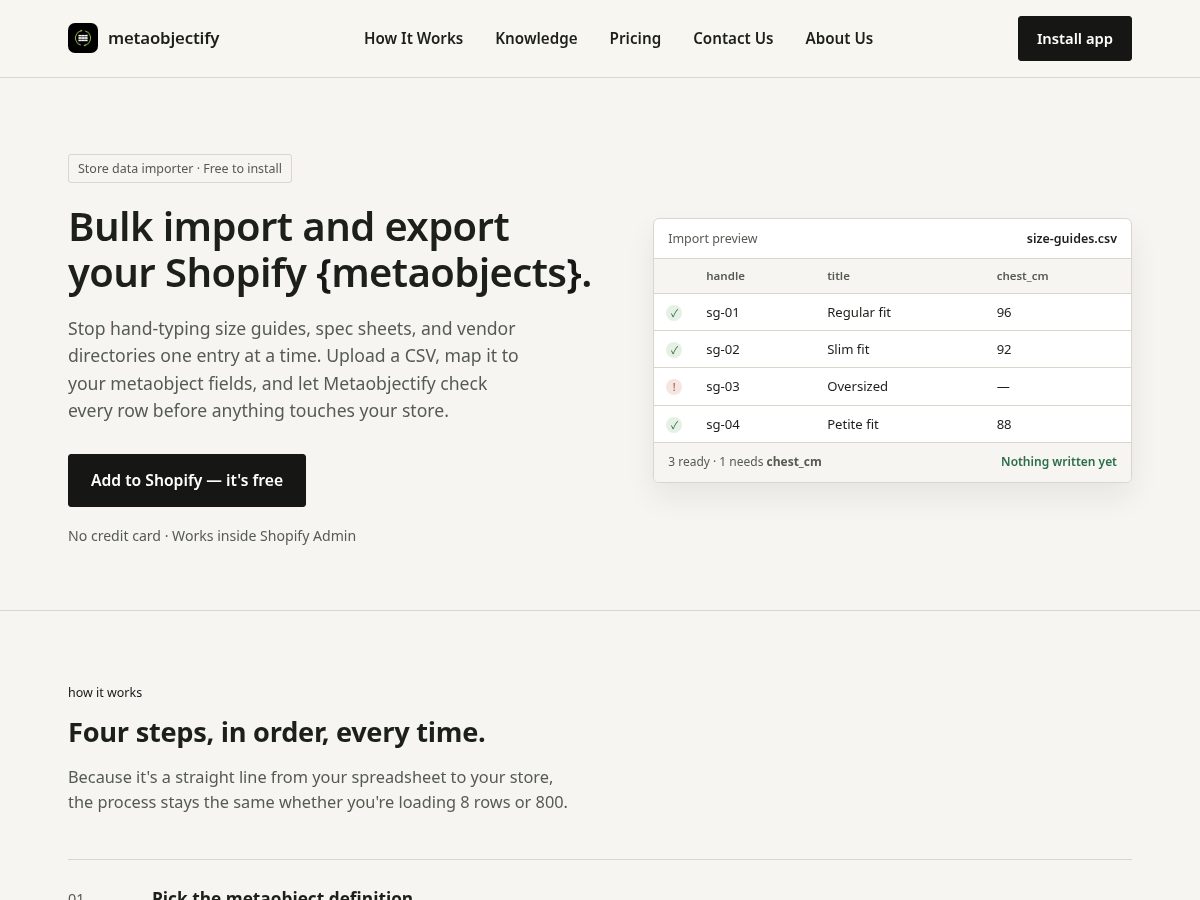The height and width of the screenshot is (900, 1200).
Task: Click the Bulk import and export headline
Action: point(330,250)
